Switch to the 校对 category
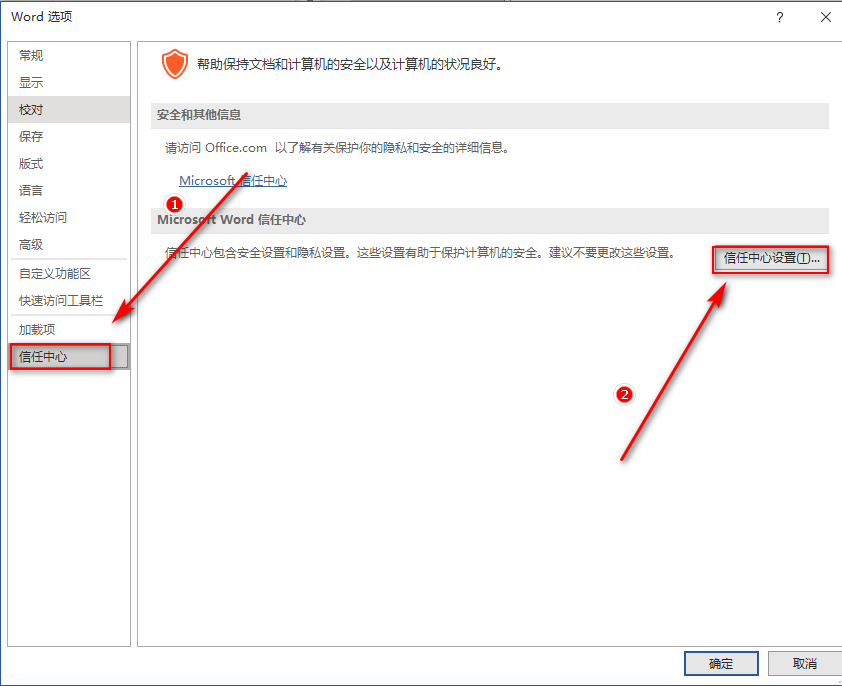The width and height of the screenshot is (842, 686). coord(69,110)
